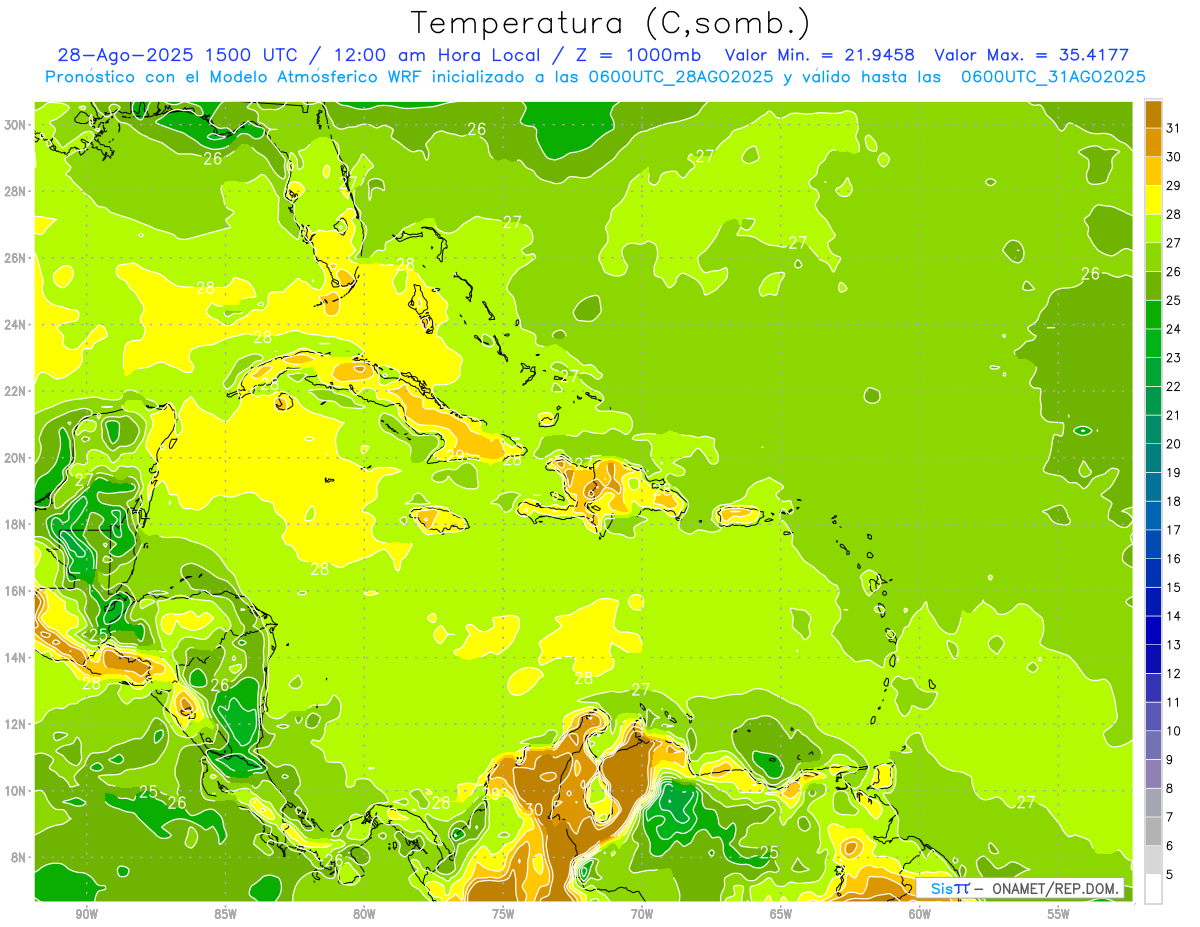
Task: Click the 5 label on the color scale
Action: [x=1170, y=874]
